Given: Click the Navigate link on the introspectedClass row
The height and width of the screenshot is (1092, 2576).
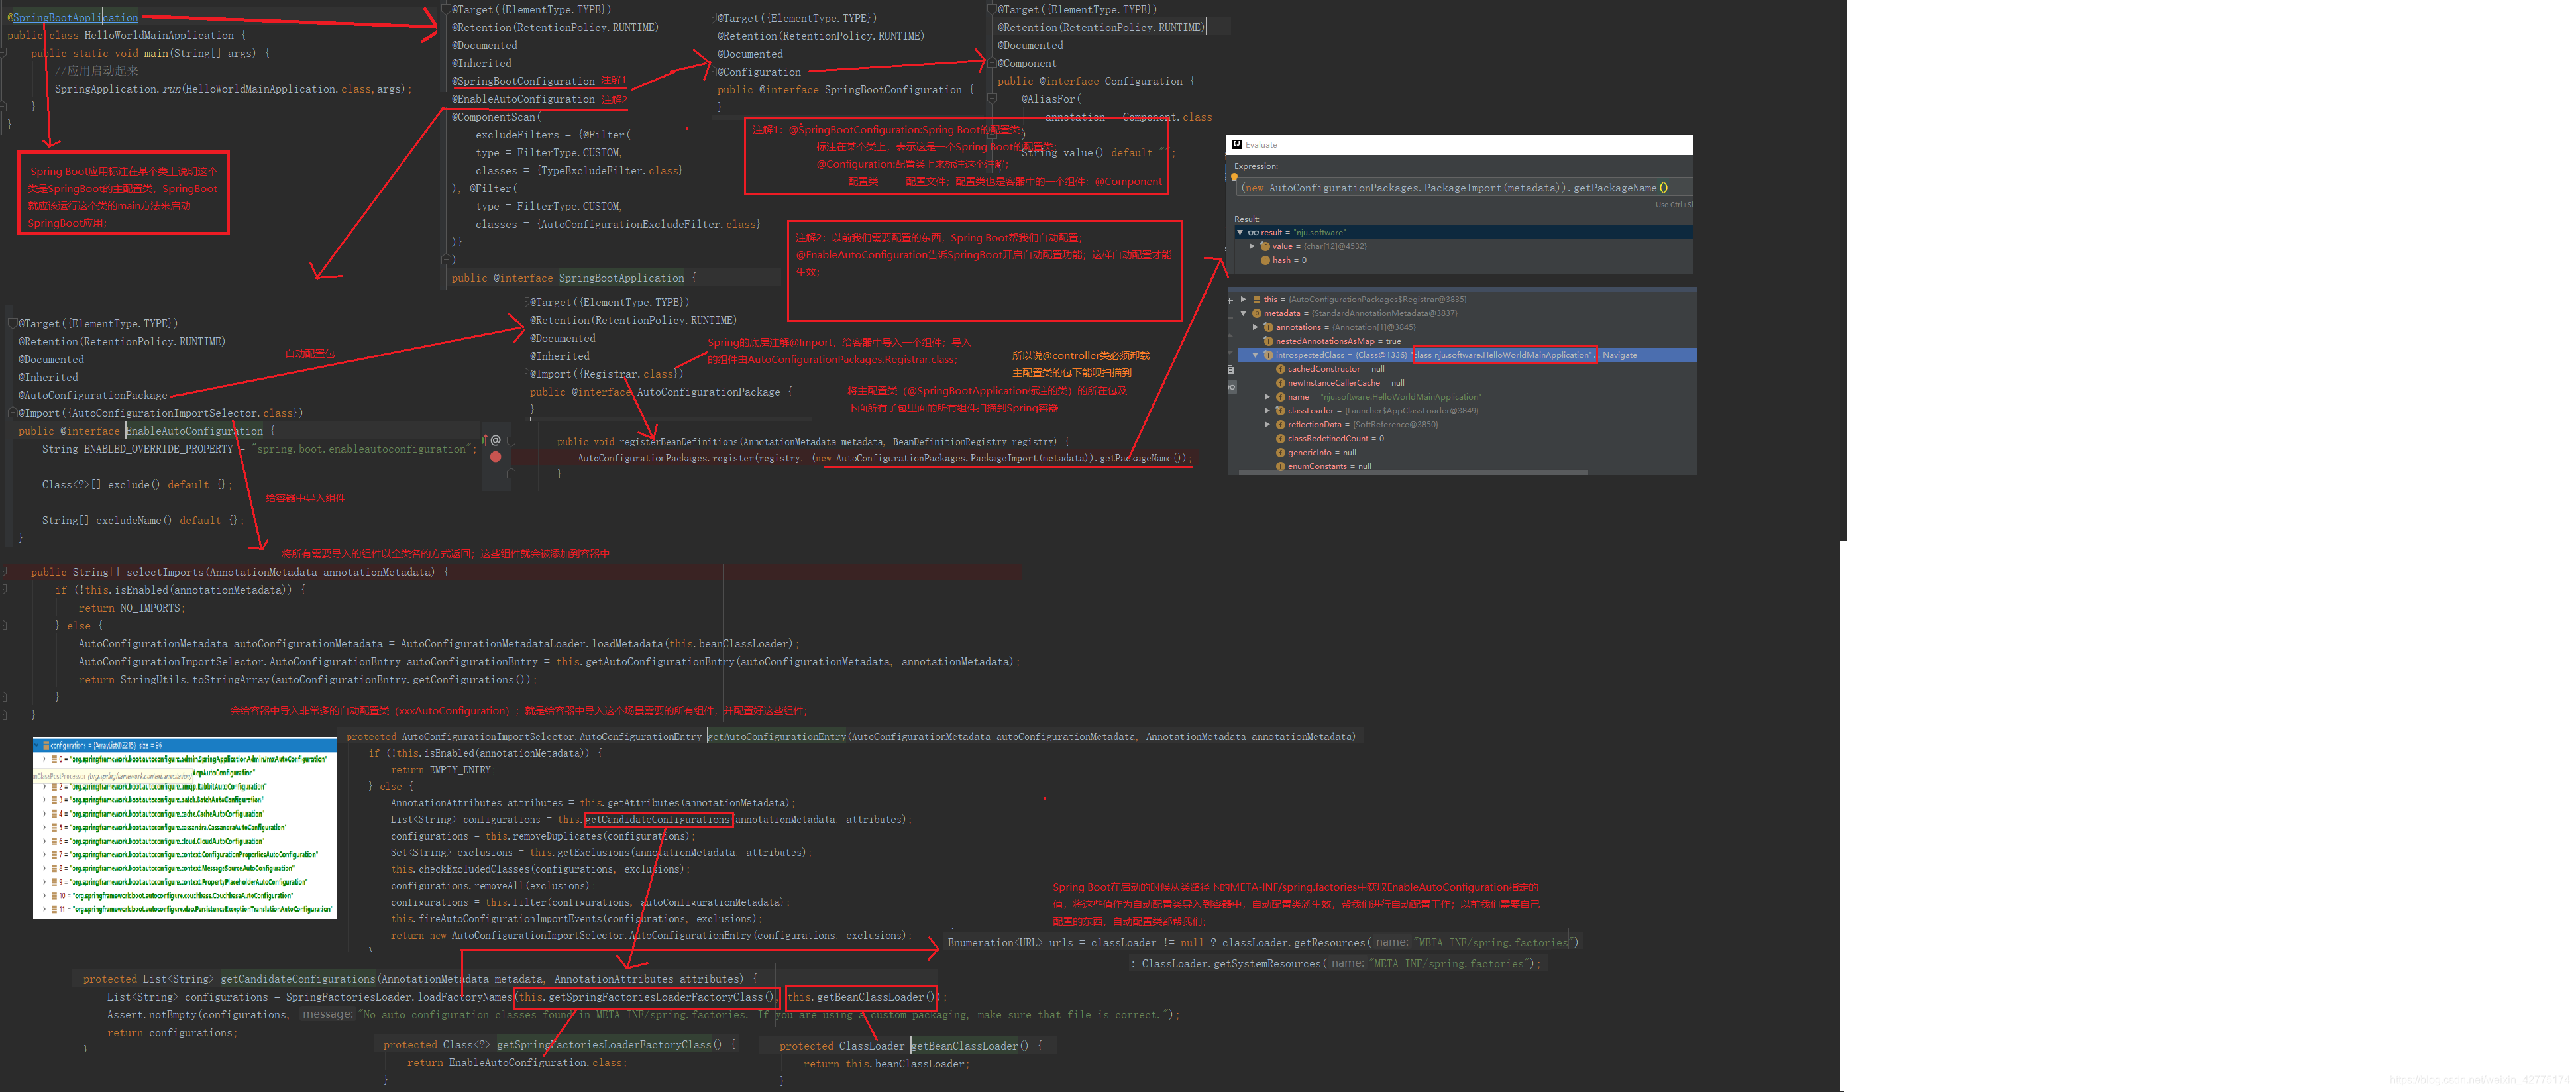Looking at the screenshot, I should click(1620, 355).
